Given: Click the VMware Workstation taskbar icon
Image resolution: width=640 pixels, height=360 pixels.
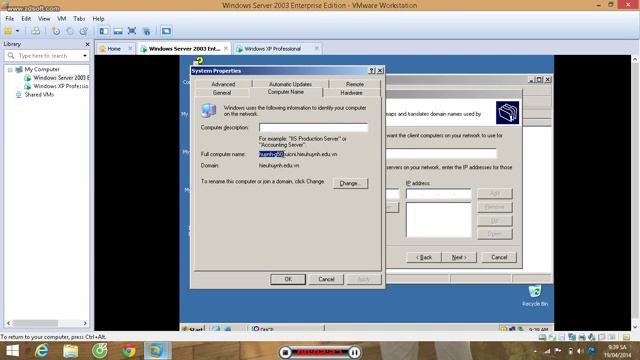Looking at the screenshot, I should 156,351.
